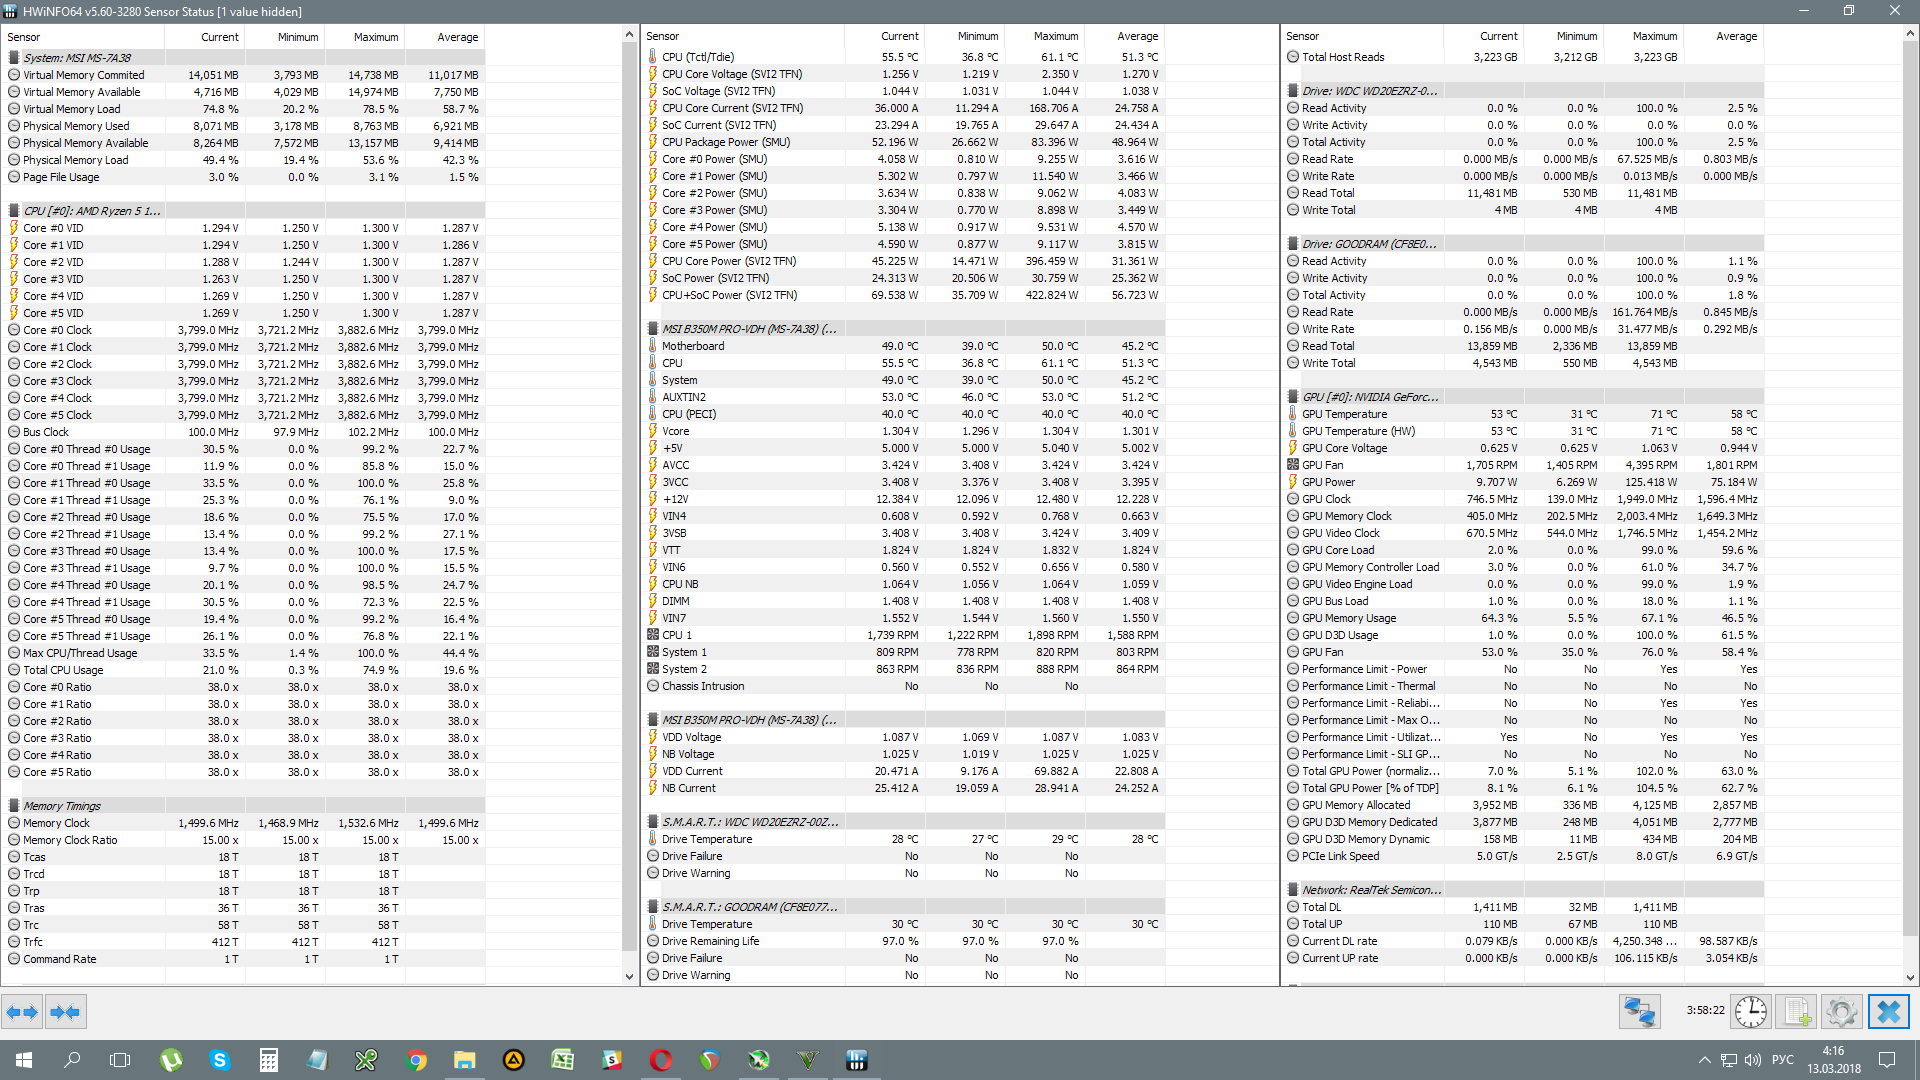Select the 'GPU [#0]: NVIDIA GeForc...' group header

[1525, 397]
